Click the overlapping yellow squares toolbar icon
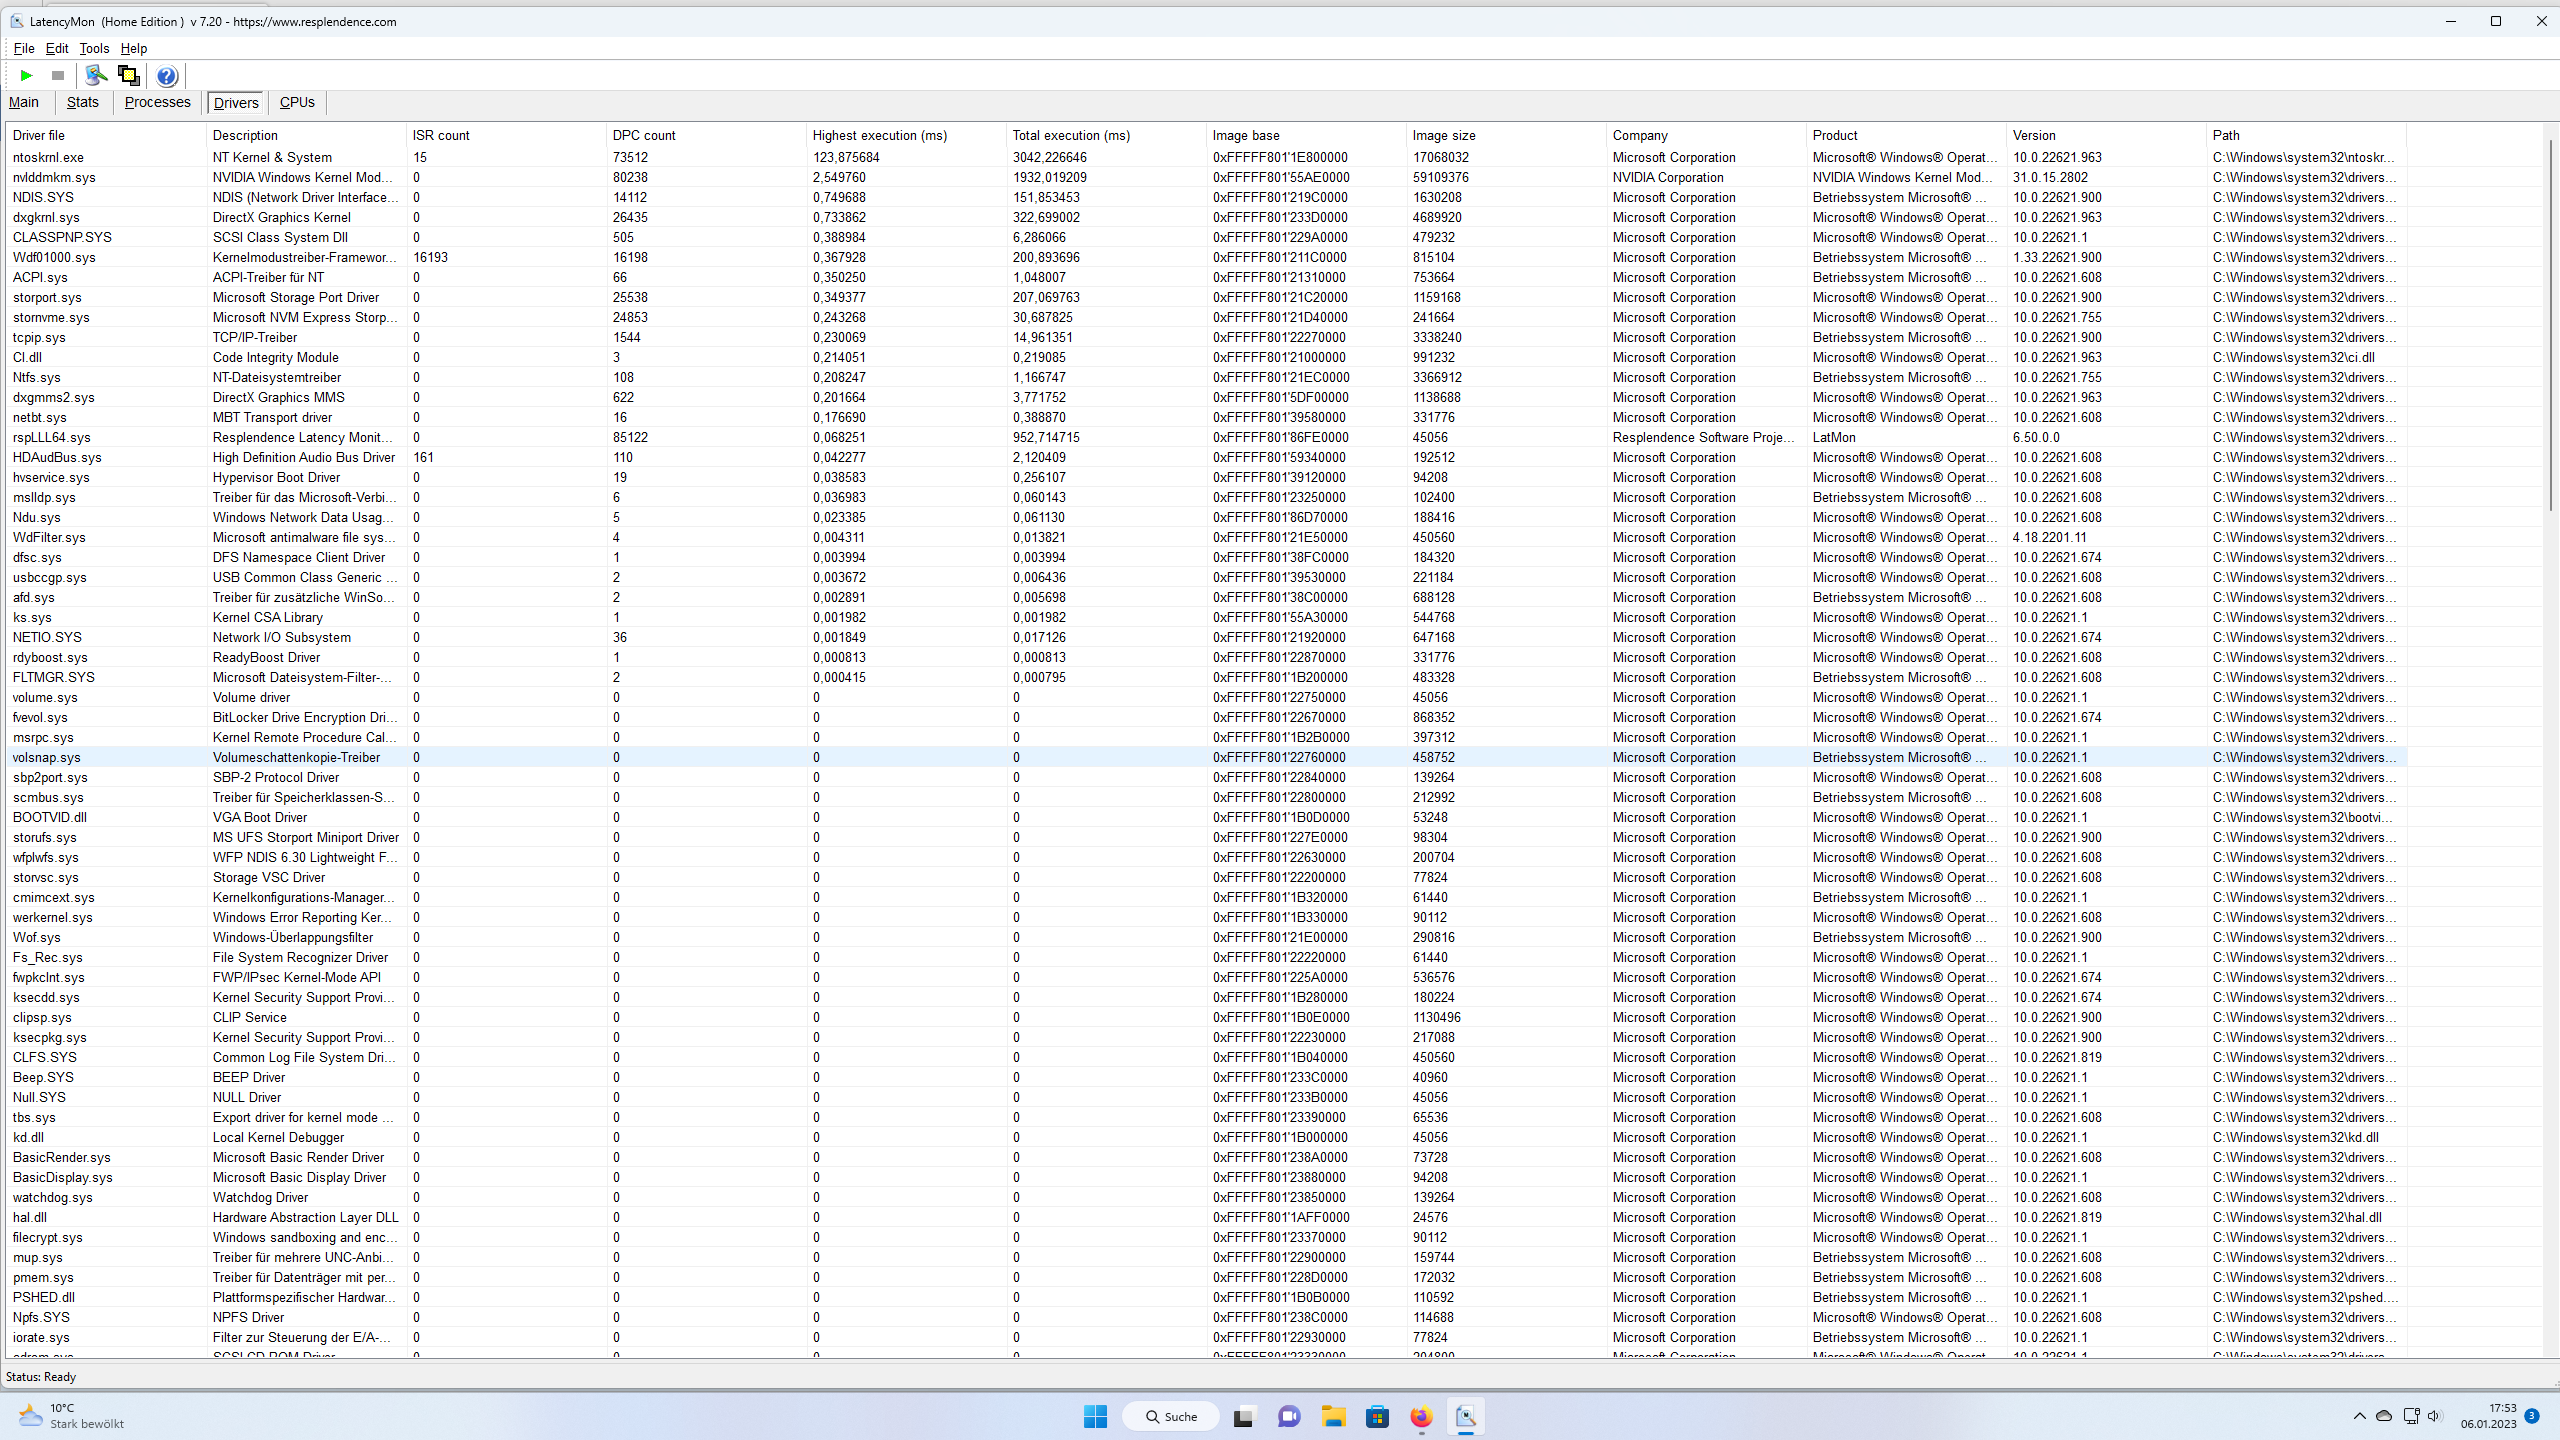The width and height of the screenshot is (2560, 1440). [x=128, y=75]
